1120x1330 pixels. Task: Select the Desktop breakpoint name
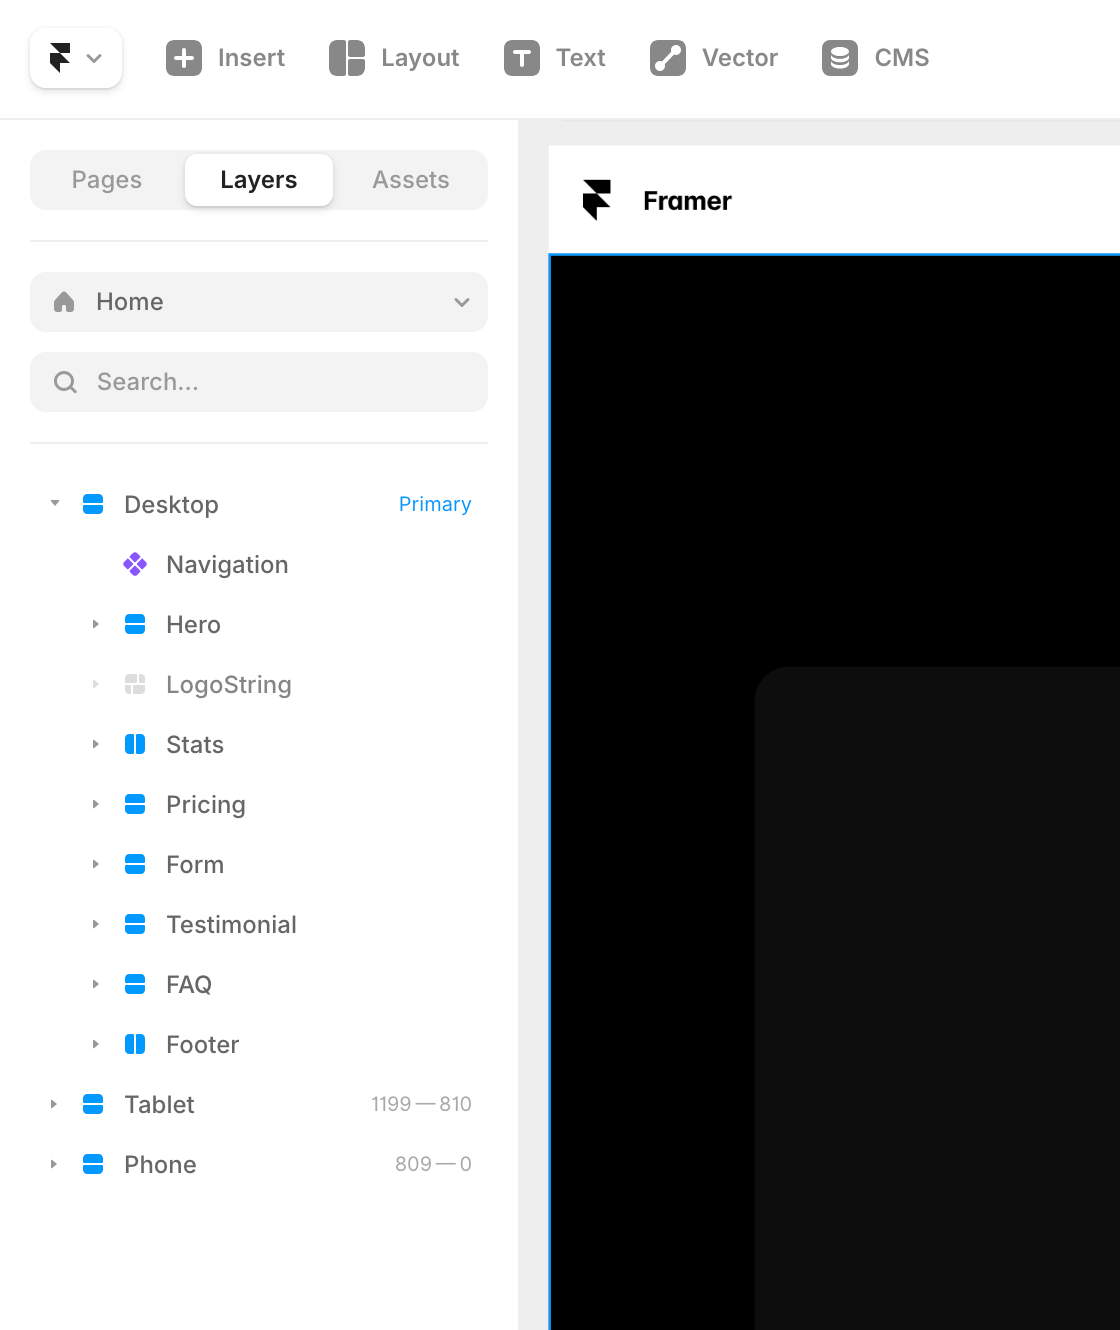pos(171,505)
